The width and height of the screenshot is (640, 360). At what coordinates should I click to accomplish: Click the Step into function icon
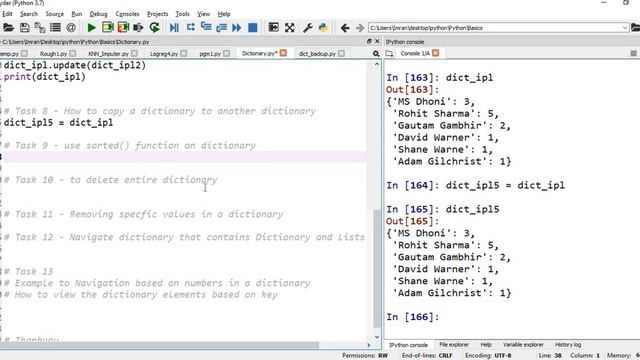click(206, 27)
